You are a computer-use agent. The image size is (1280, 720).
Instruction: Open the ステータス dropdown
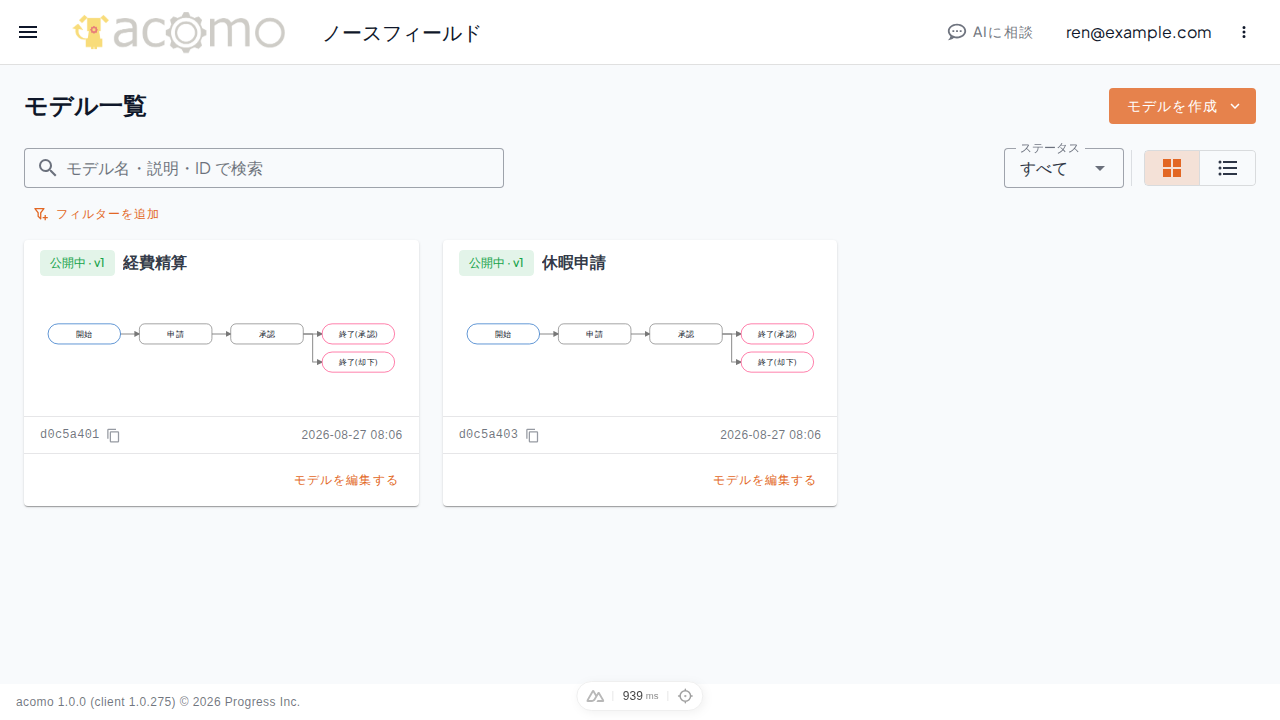1064,169
